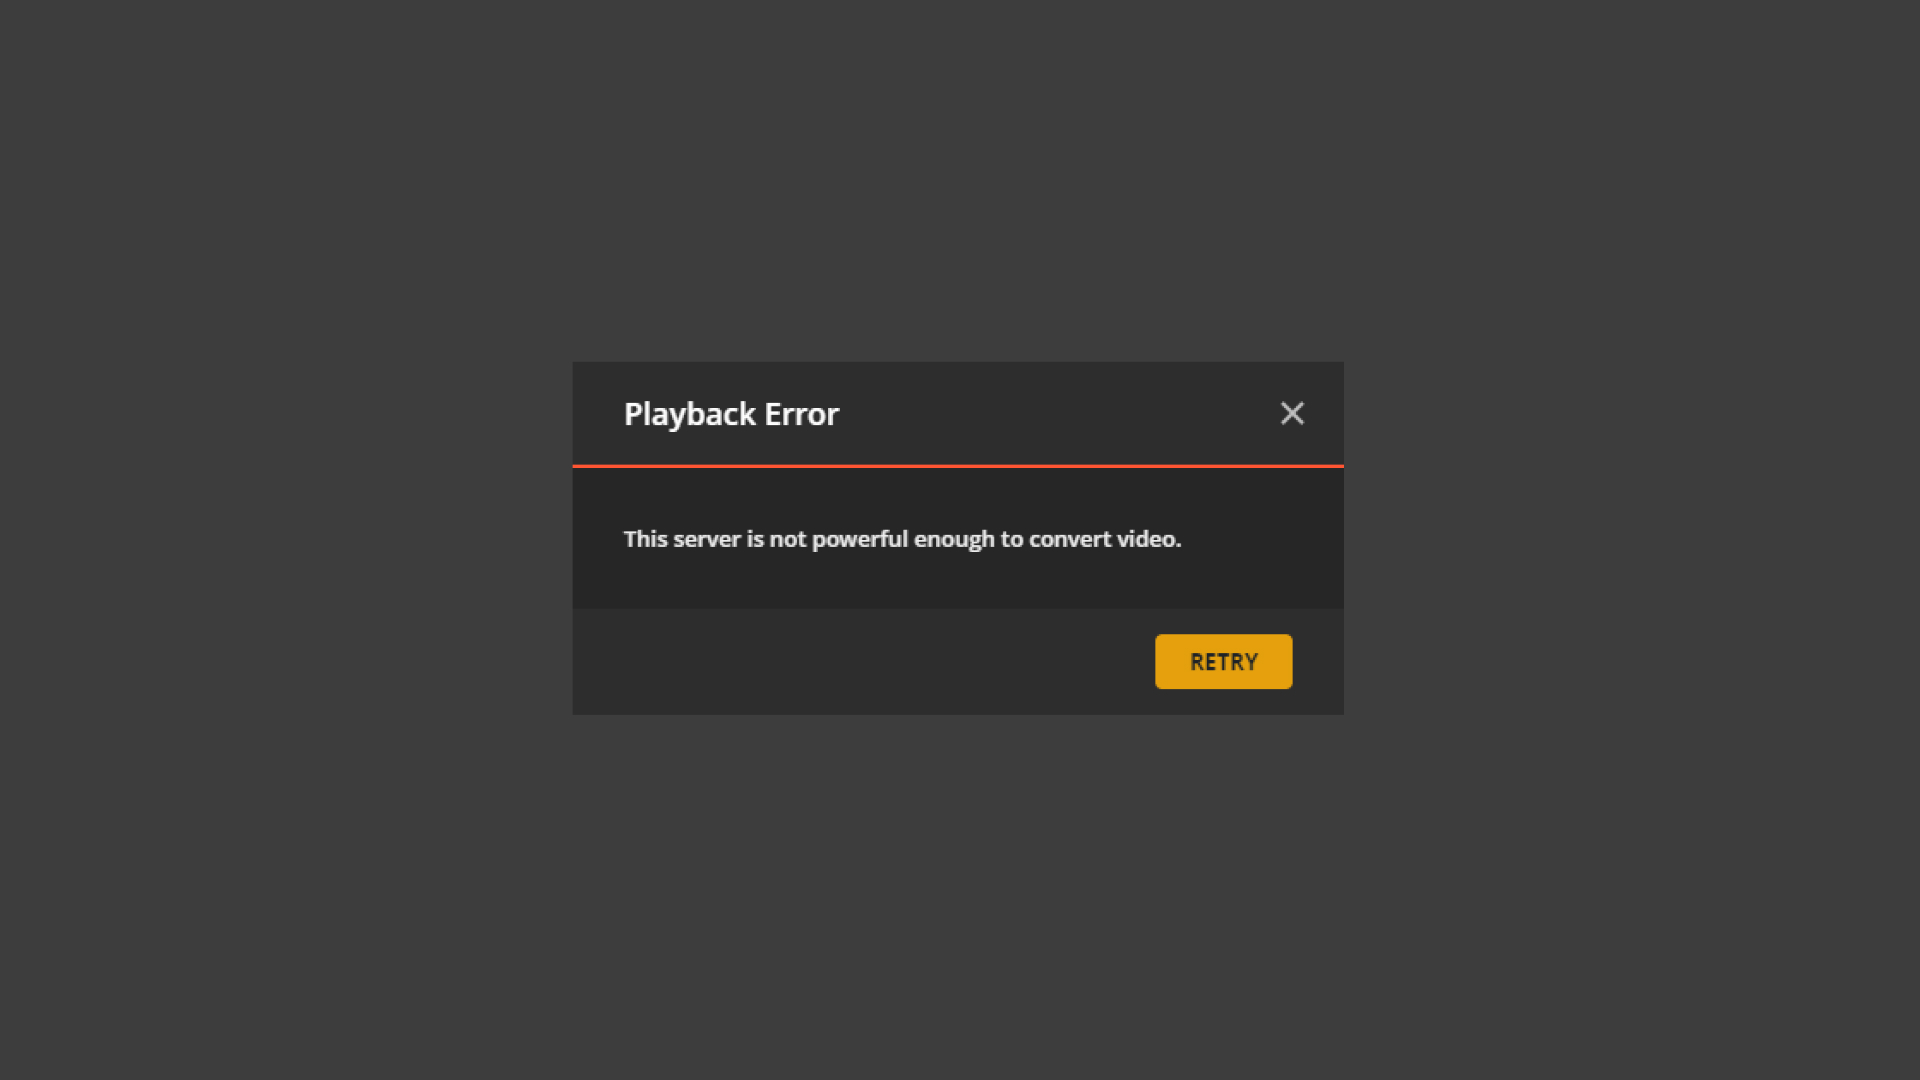The image size is (1920, 1080).
Task: Click the X icon to dismiss error
Action: pyautogui.click(x=1292, y=414)
